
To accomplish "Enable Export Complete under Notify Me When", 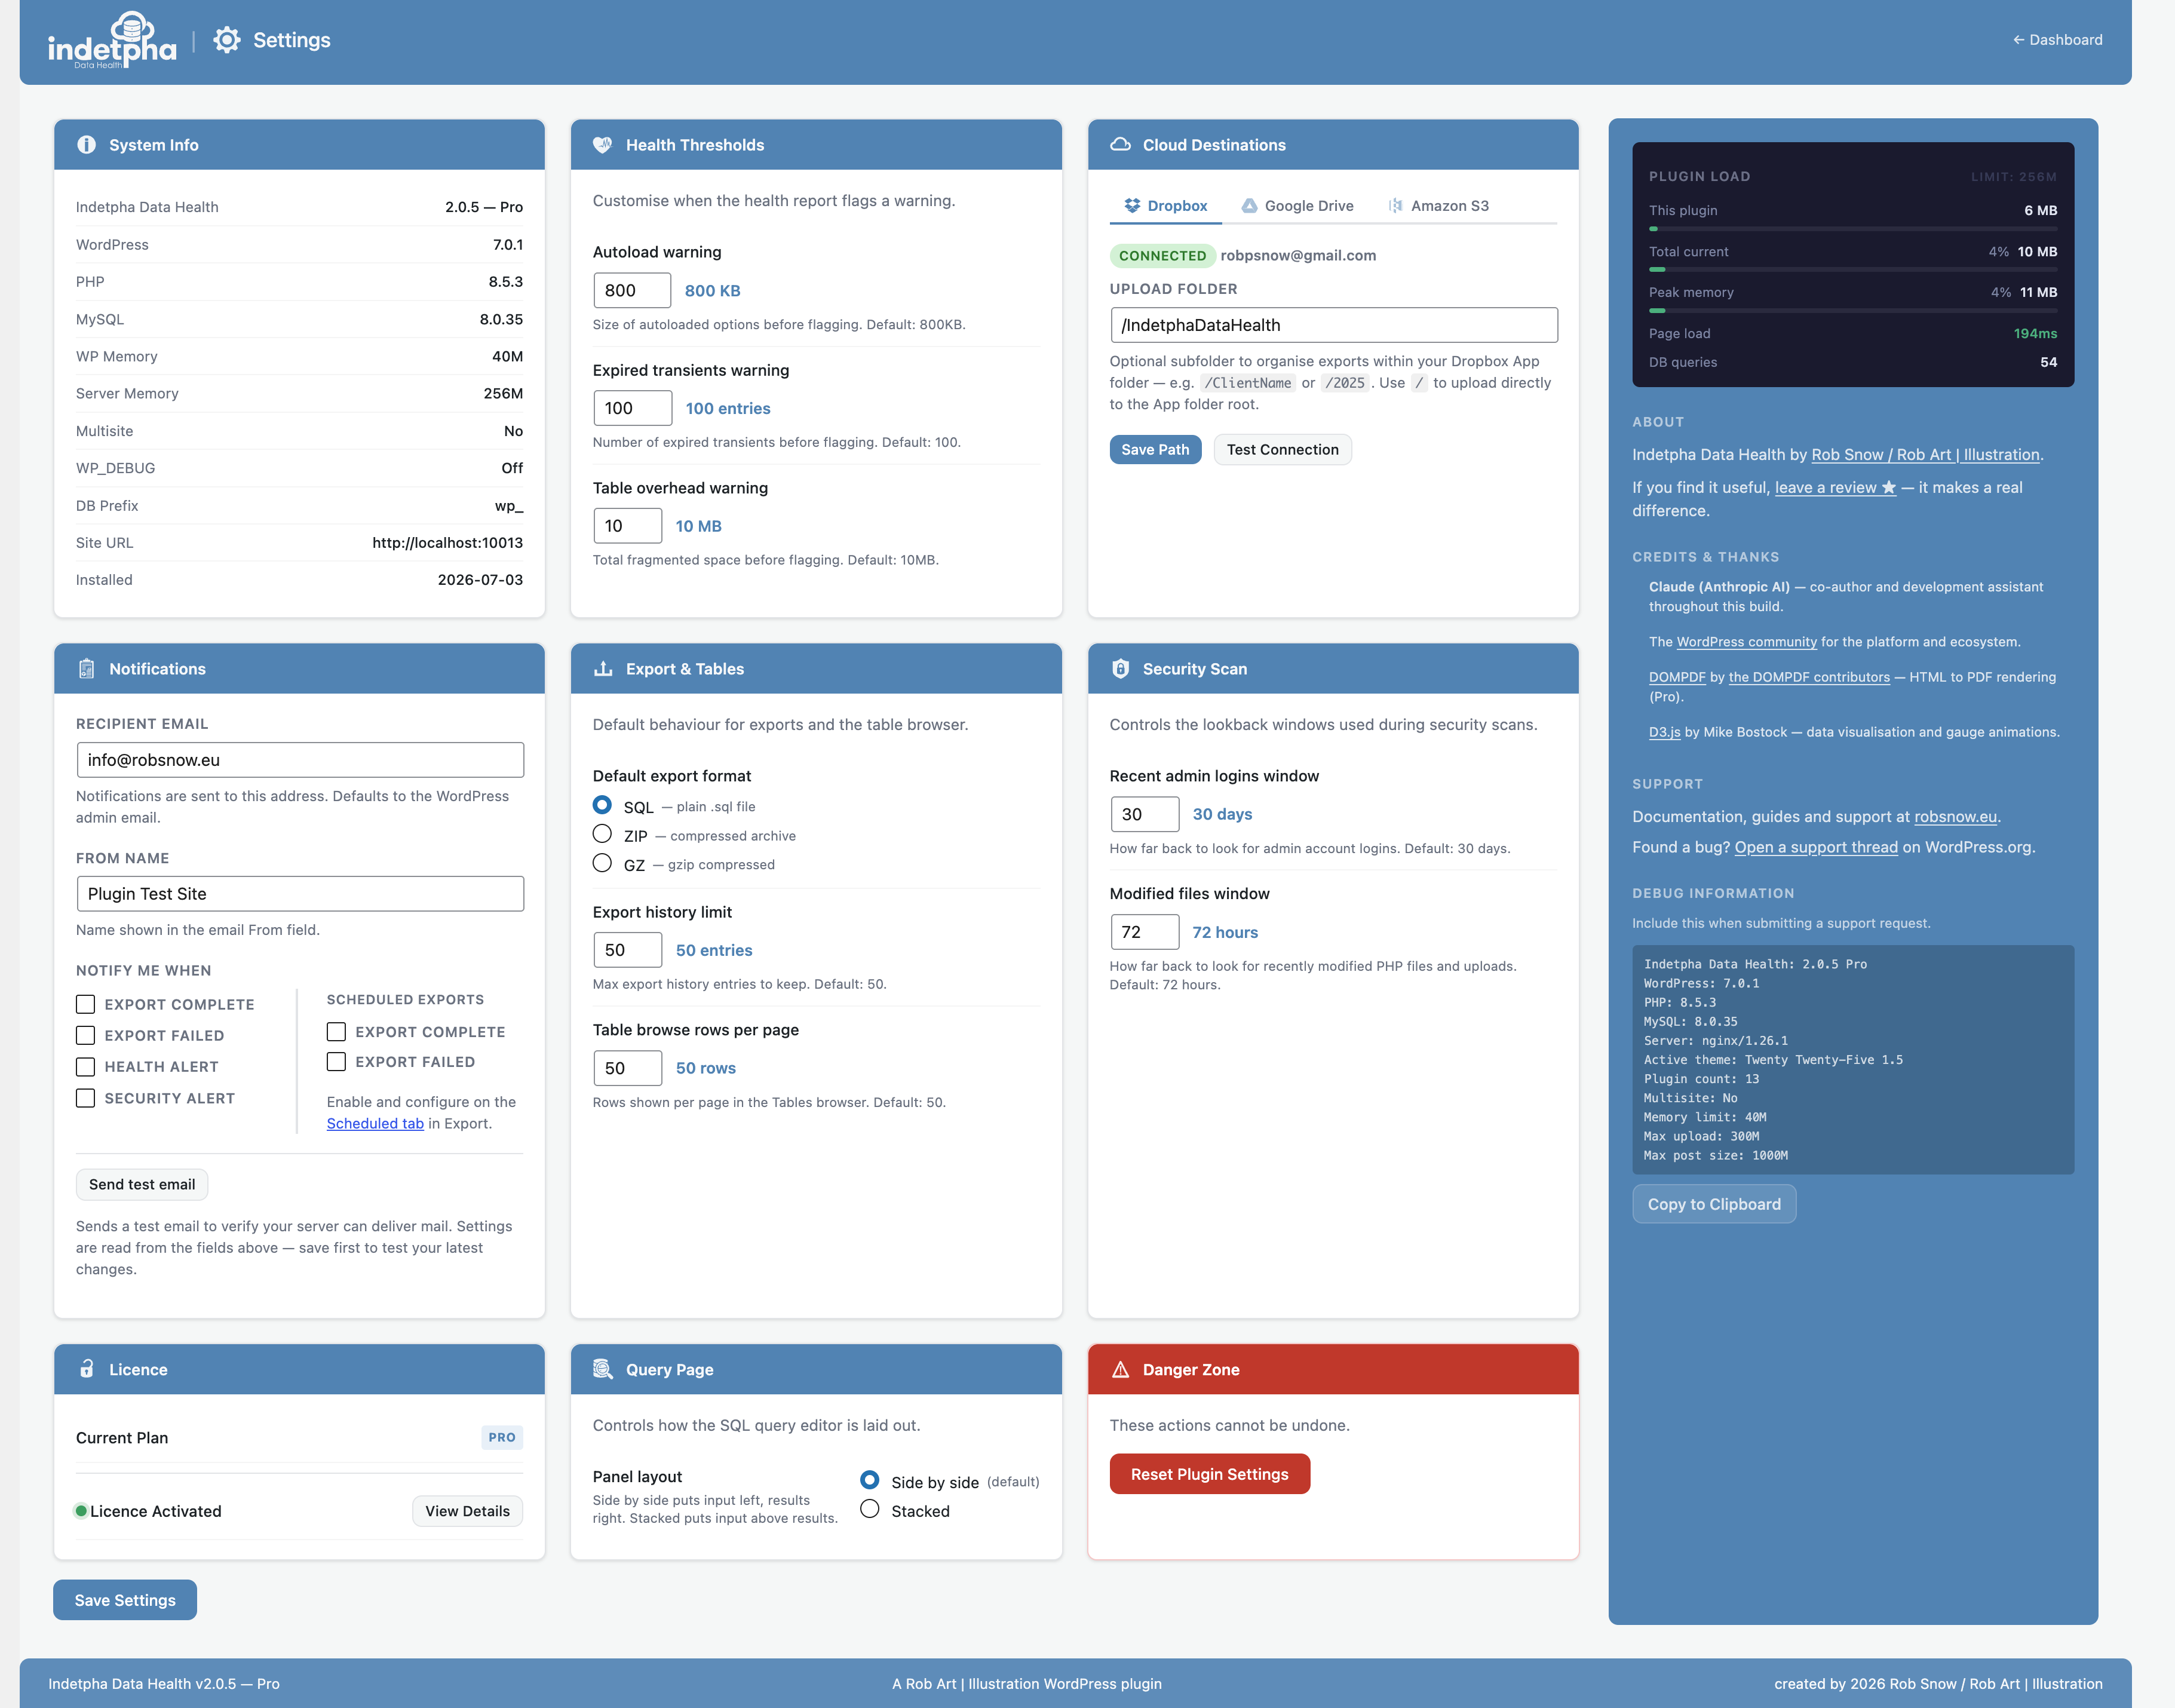I will pyautogui.click(x=86, y=1004).
